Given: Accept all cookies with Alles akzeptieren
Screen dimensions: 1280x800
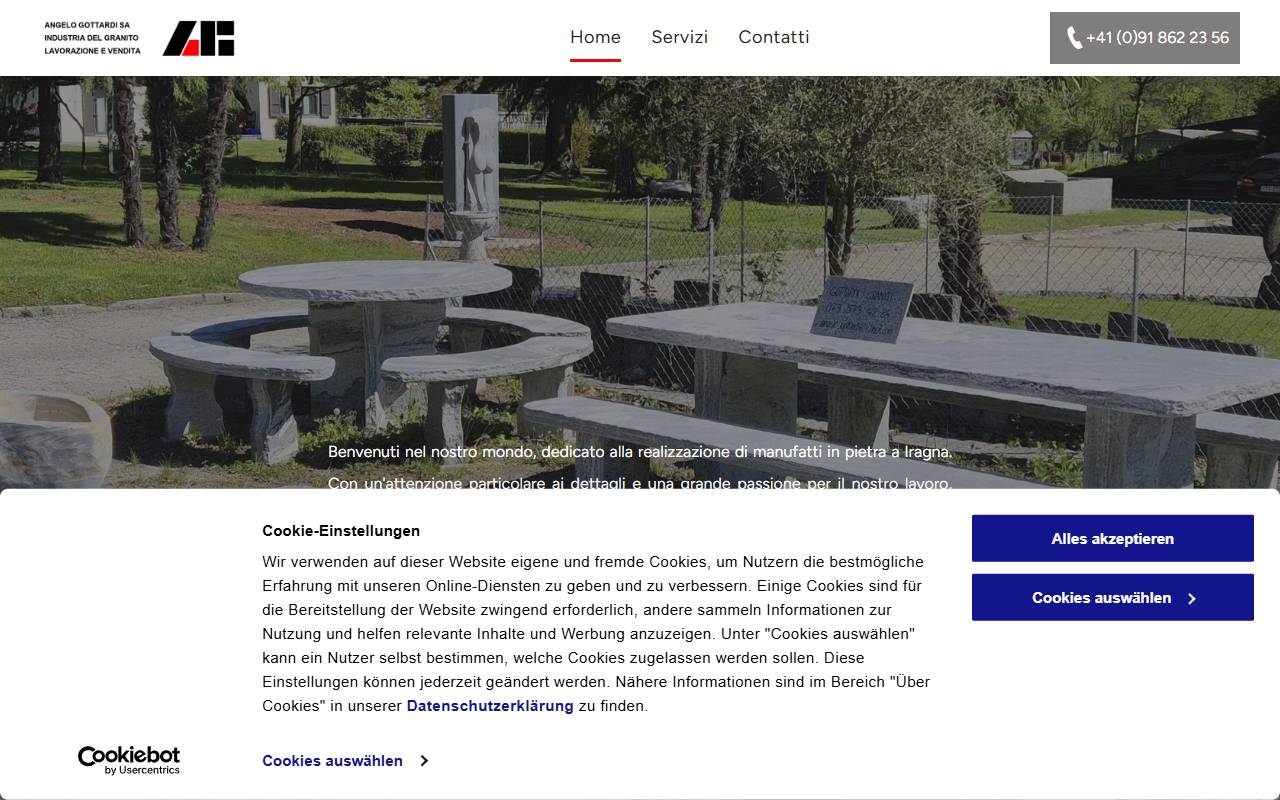Looking at the screenshot, I should click(1113, 538).
